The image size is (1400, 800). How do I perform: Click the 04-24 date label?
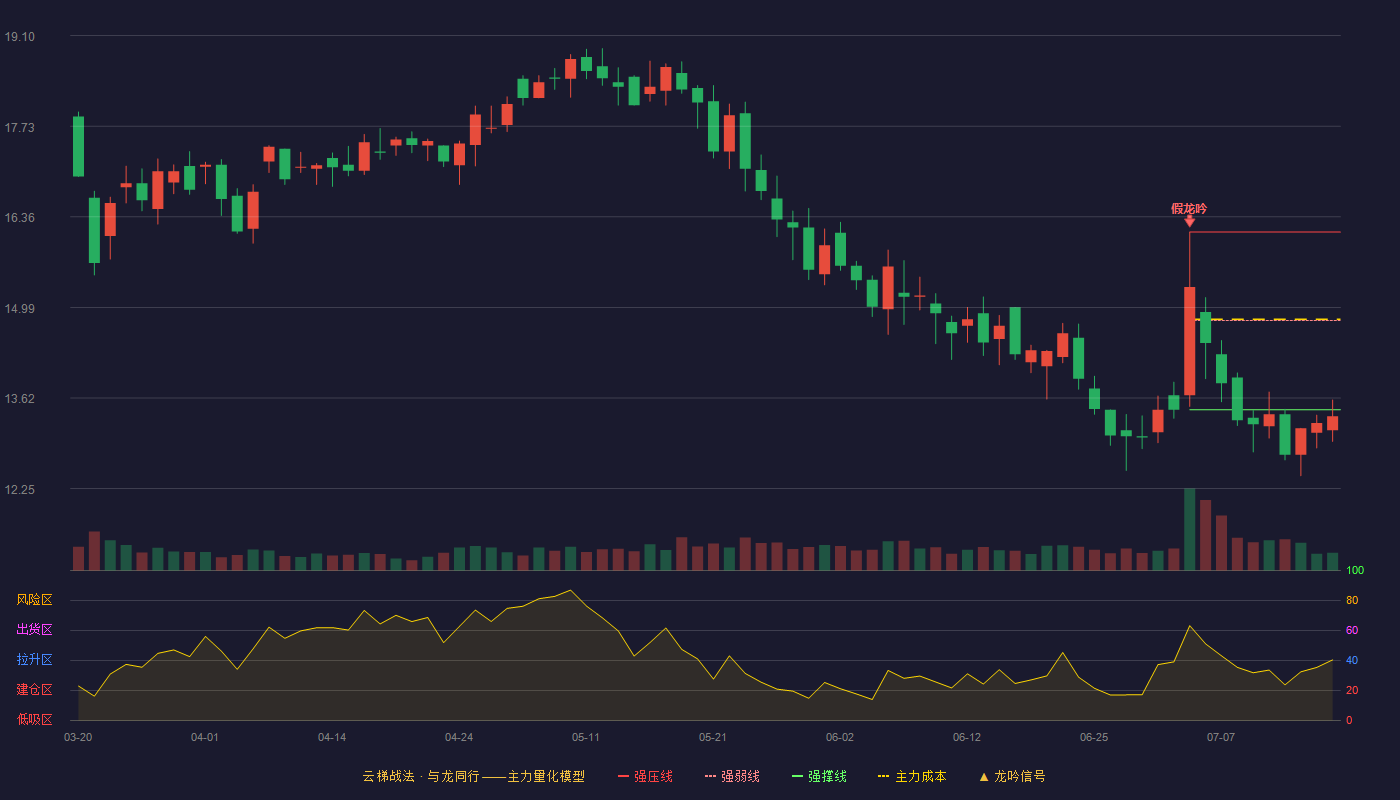coord(459,737)
